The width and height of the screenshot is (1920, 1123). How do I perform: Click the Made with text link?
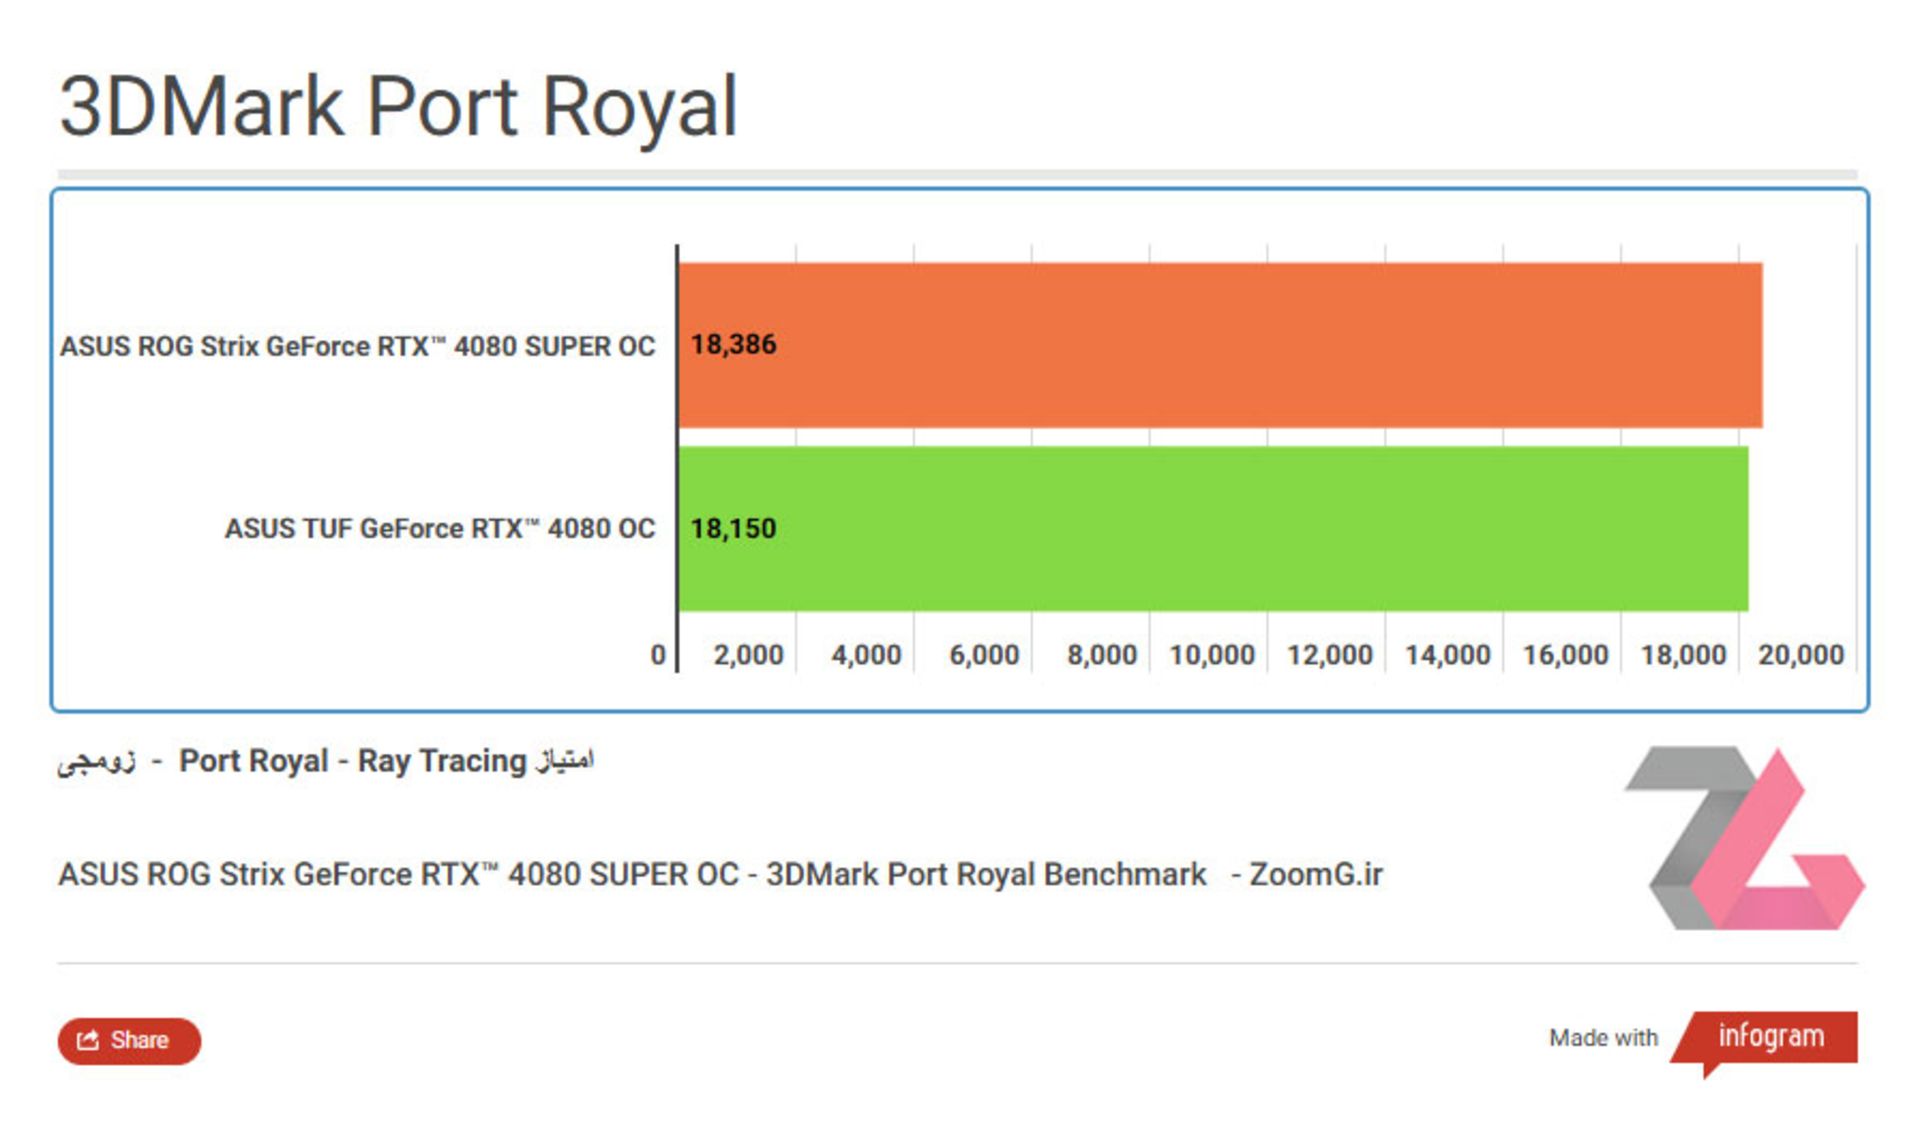(x=1603, y=1038)
